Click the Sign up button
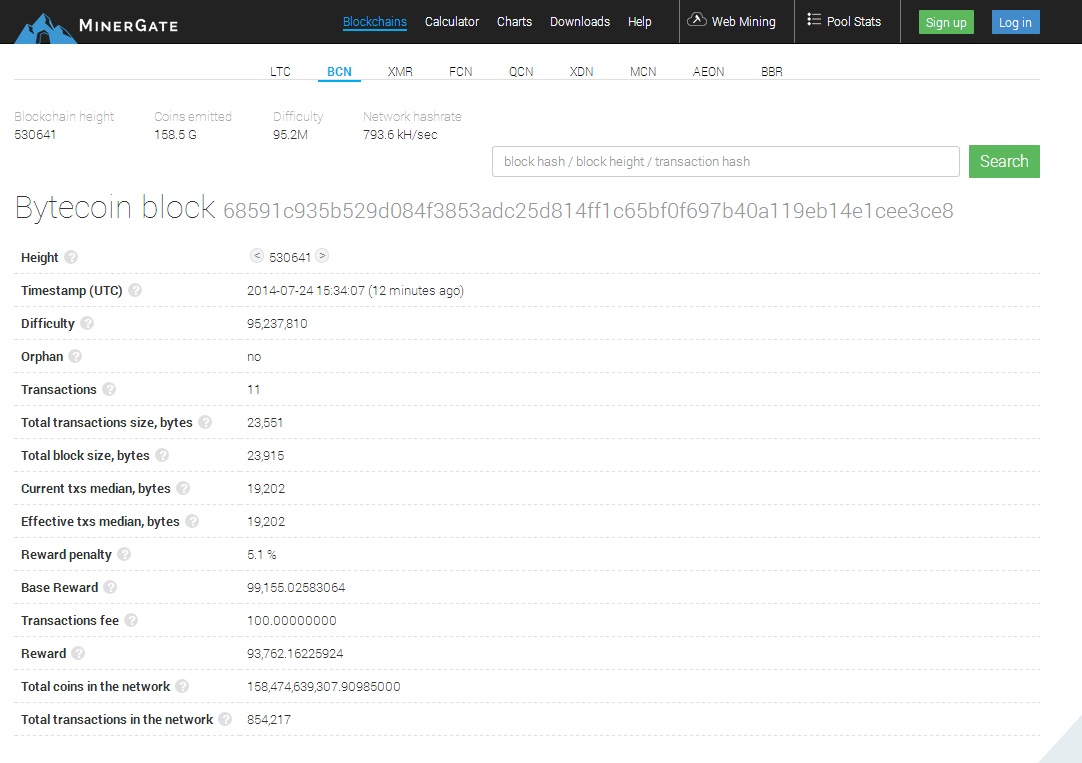 [946, 22]
